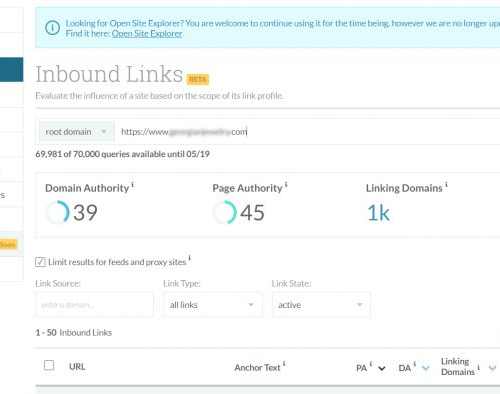
Task: Click the Page Authority progress ring
Action: (x=225, y=212)
